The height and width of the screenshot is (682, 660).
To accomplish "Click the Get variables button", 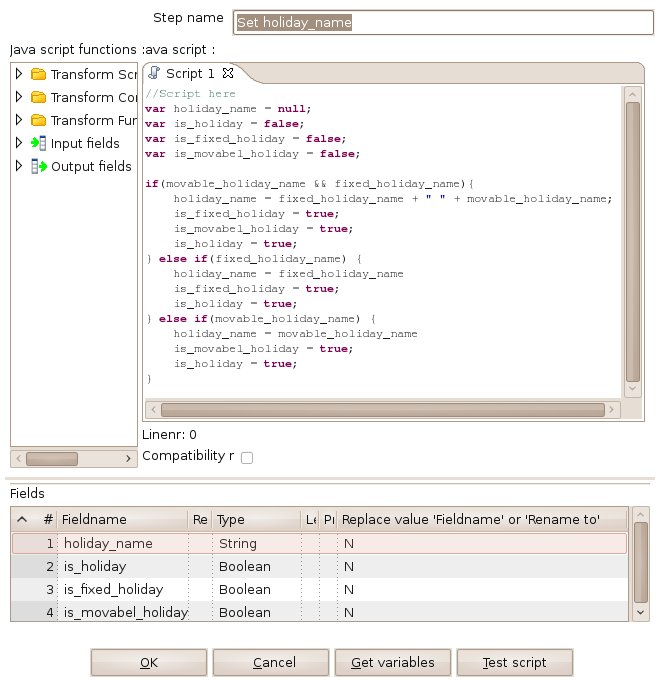I will point(392,662).
